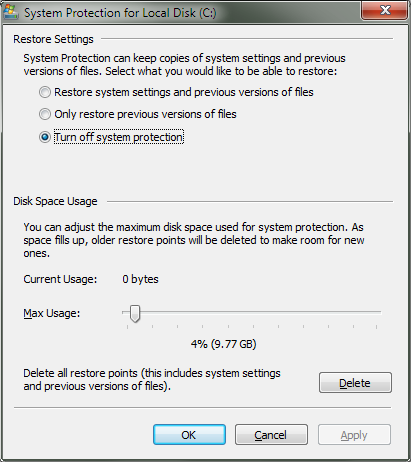Click the Apply button
This screenshot has height=462, width=411.
click(354, 435)
